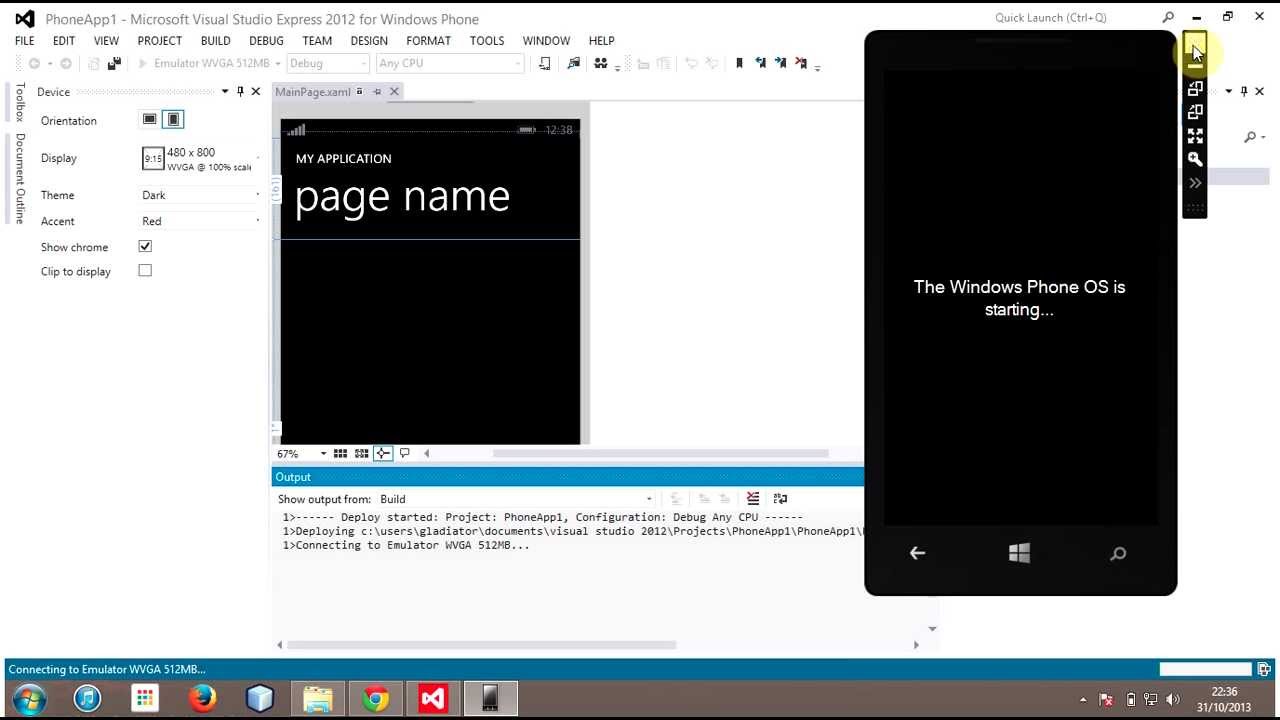The height and width of the screenshot is (720, 1280).
Task: Click the Output window horizontal scrollbar
Action: coord(482,645)
